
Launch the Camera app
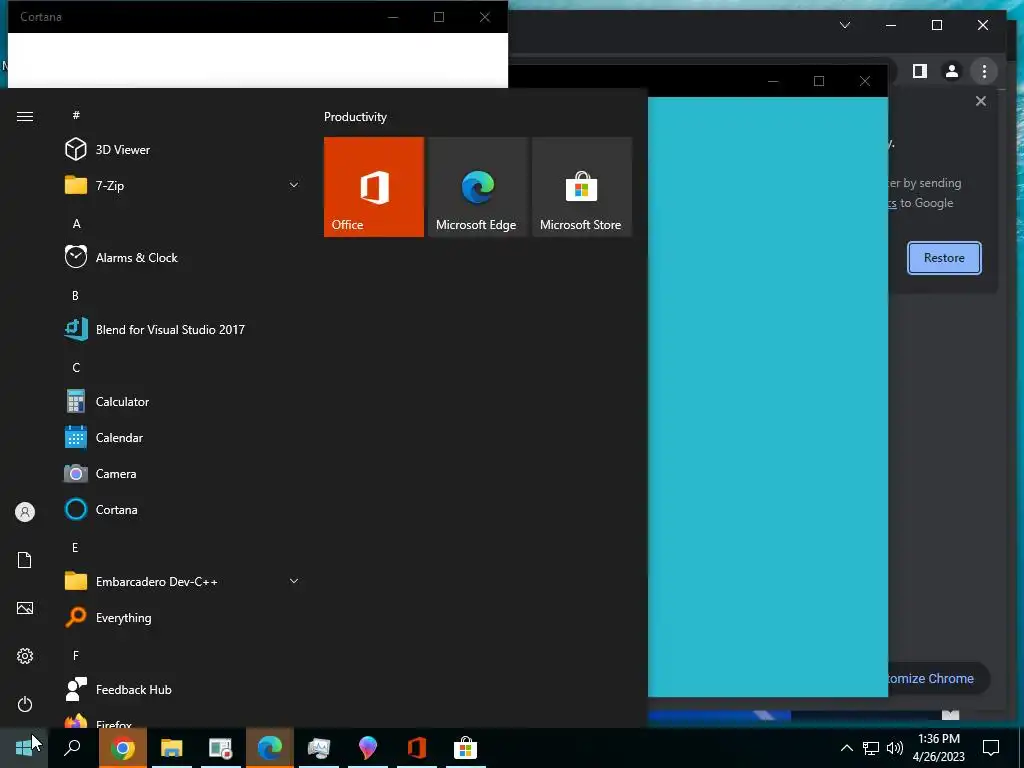click(183, 473)
